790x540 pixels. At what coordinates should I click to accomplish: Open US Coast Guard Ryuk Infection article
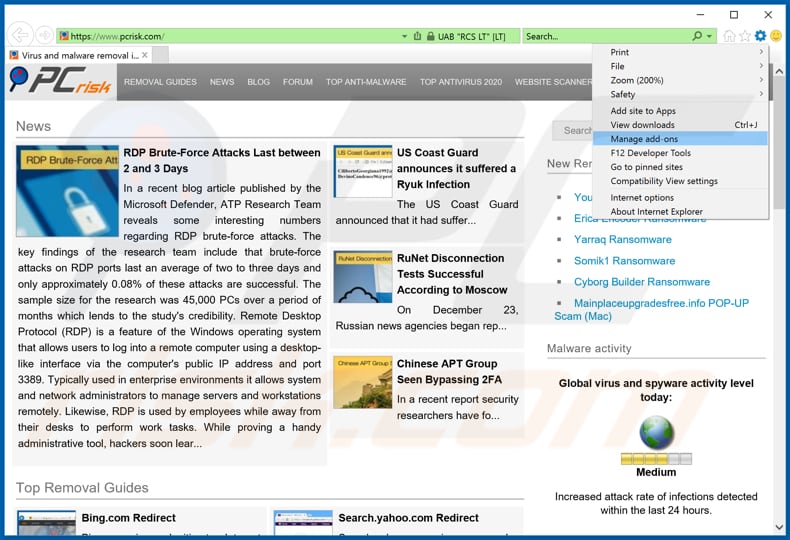tap(456, 168)
